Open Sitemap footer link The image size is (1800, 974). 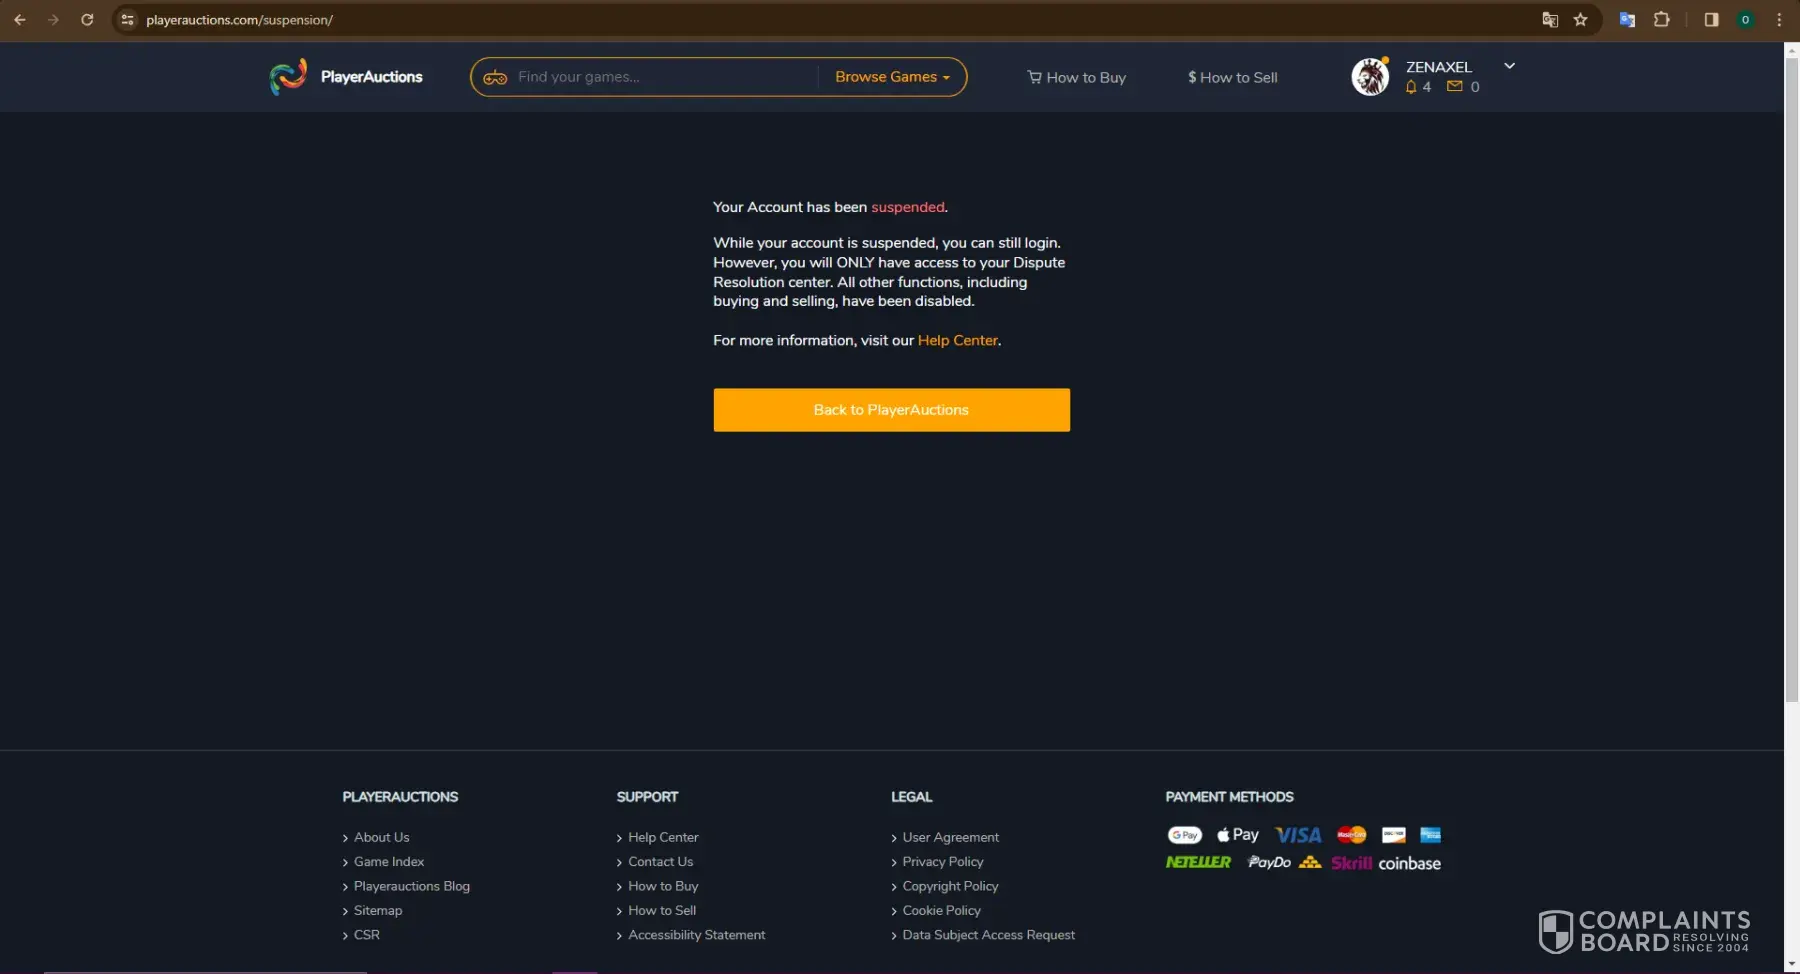[x=378, y=910]
